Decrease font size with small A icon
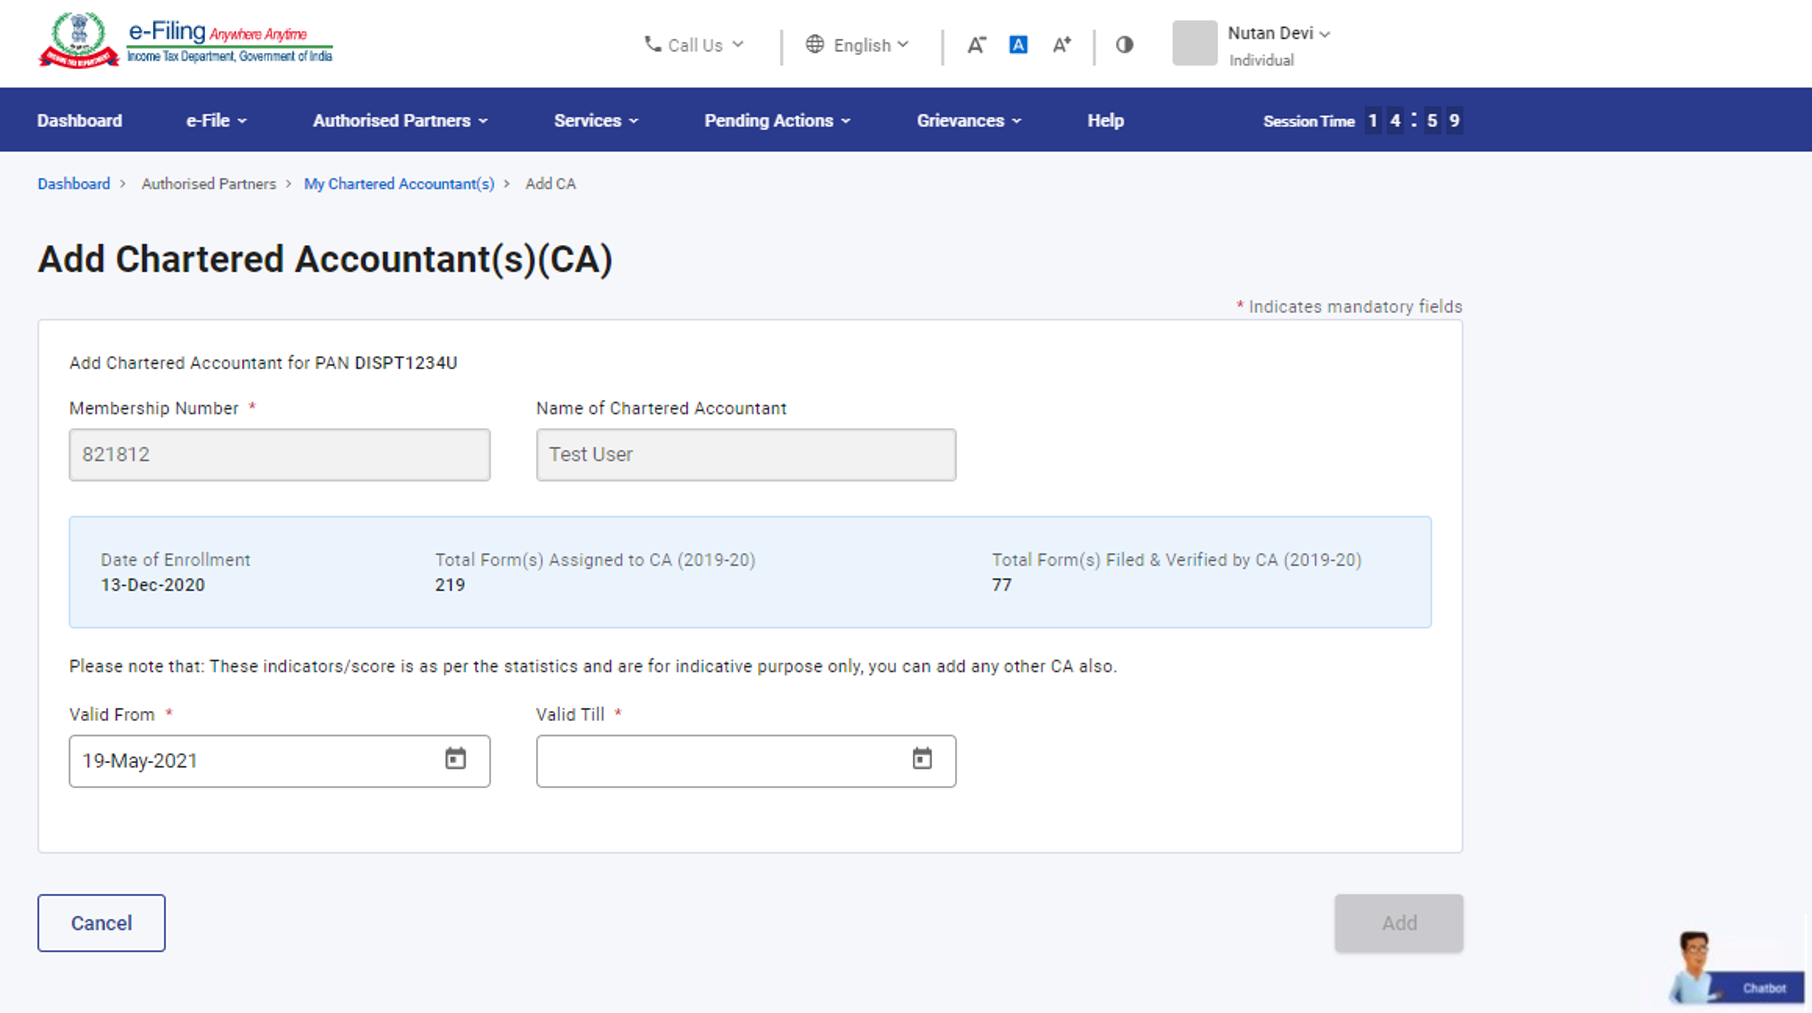Viewport: 1812px width, 1013px height. point(976,45)
